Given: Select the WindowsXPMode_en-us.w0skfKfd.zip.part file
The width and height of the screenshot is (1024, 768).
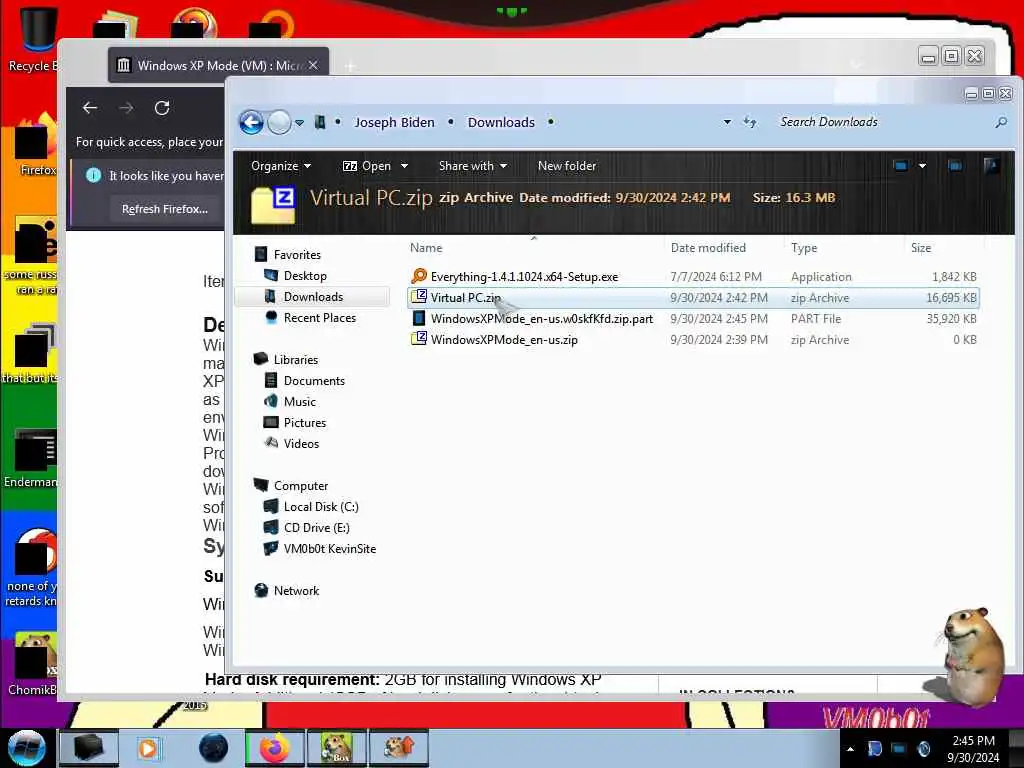Looking at the screenshot, I should [693, 319].
